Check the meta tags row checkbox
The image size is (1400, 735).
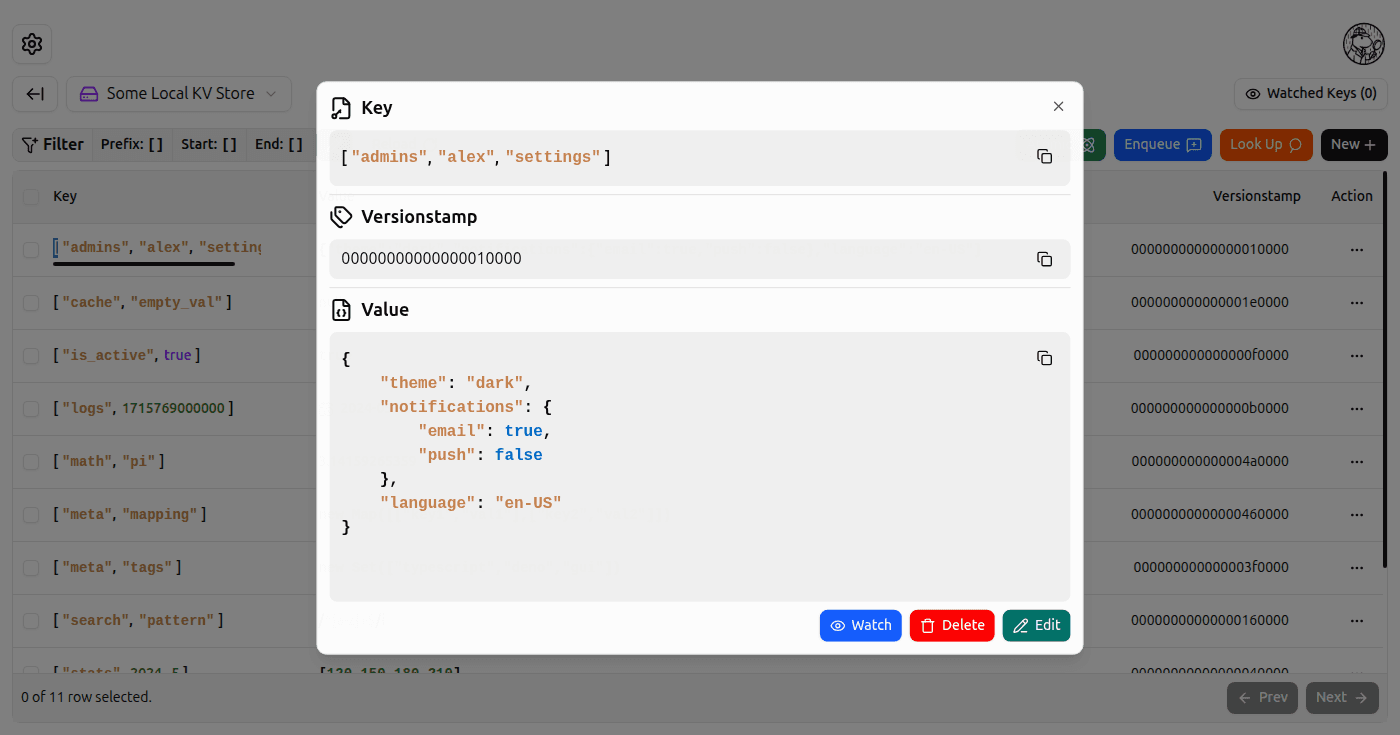coord(31,568)
